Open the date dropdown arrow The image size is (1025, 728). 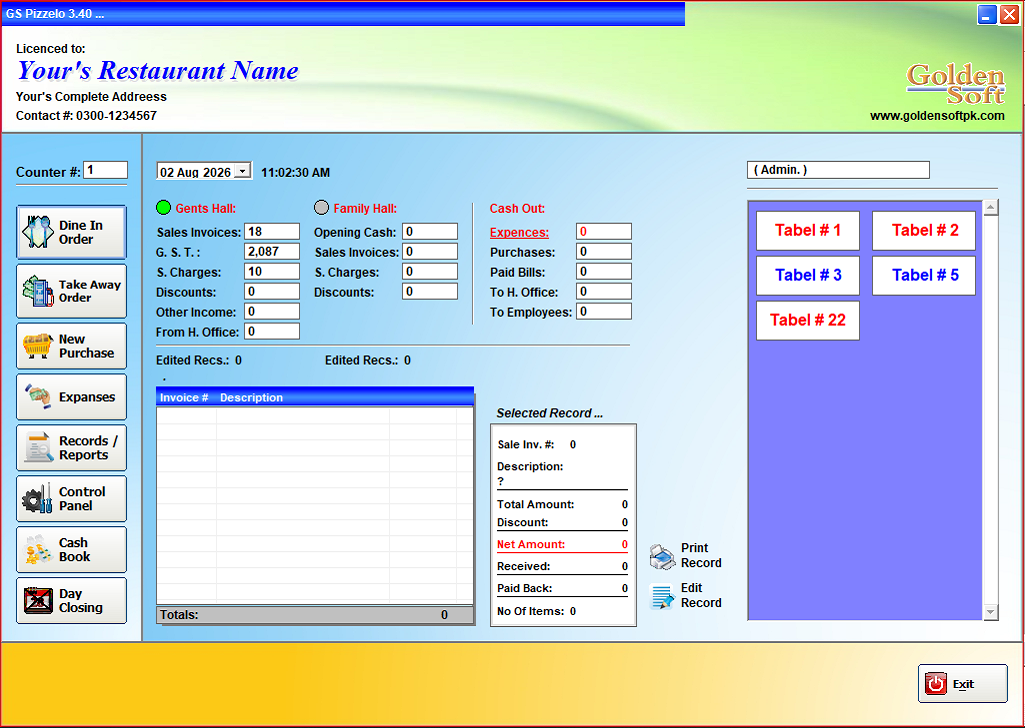[243, 171]
